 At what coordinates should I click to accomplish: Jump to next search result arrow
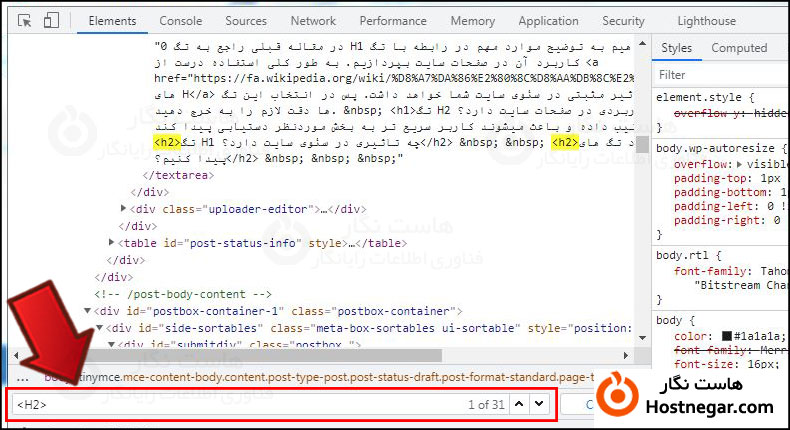coord(540,404)
